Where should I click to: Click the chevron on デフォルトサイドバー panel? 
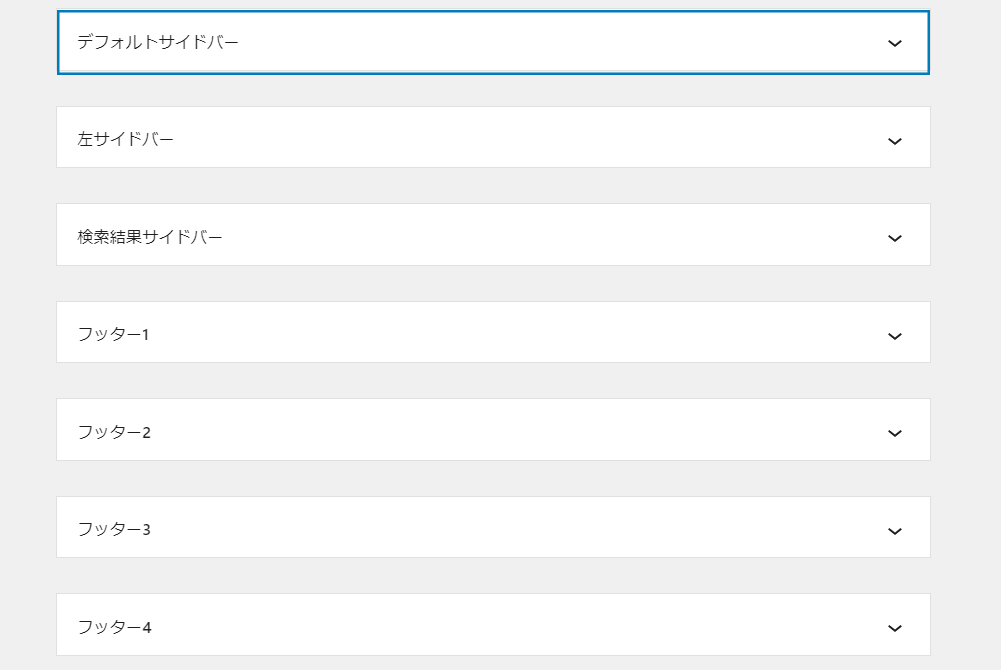(895, 43)
